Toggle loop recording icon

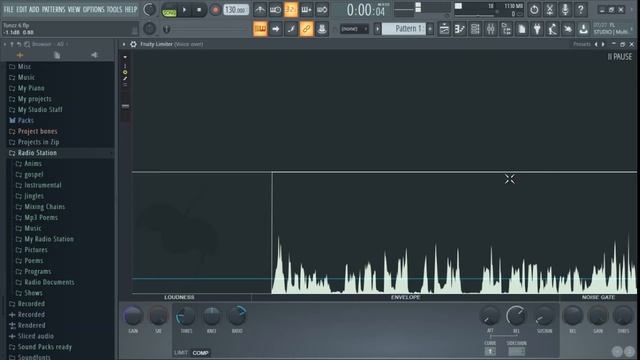click(x=322, y=9)
